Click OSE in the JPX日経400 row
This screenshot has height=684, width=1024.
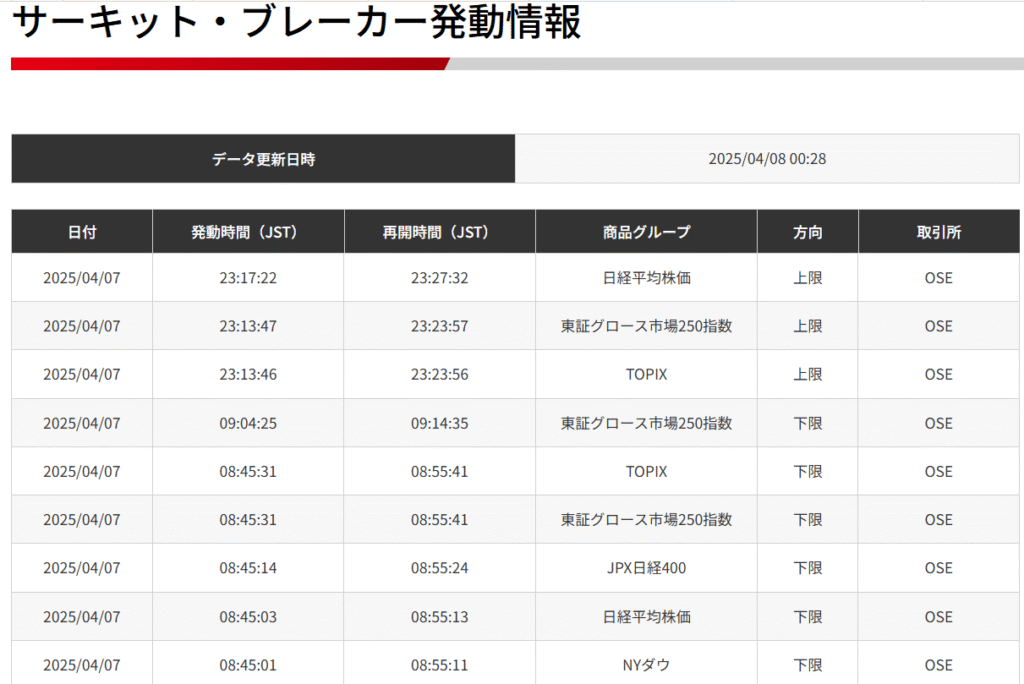point(938,568)
